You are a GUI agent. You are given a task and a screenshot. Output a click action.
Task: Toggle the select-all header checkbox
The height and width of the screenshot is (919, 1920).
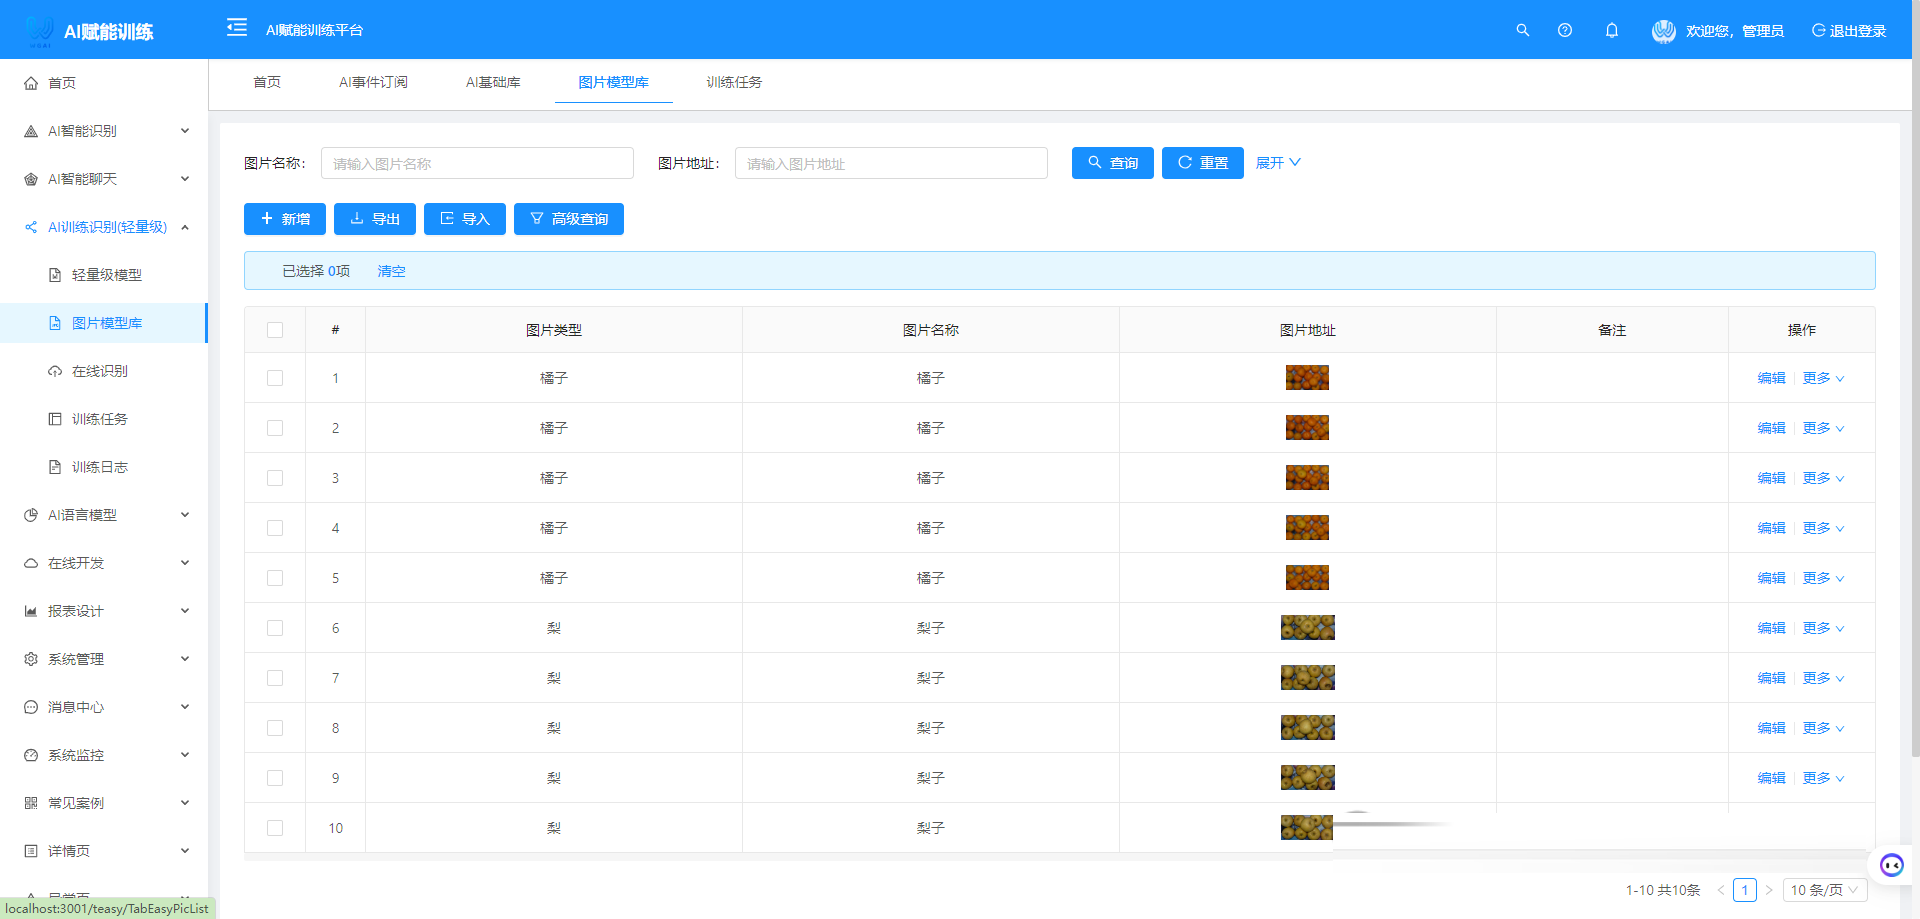click(x=275, y=330)
